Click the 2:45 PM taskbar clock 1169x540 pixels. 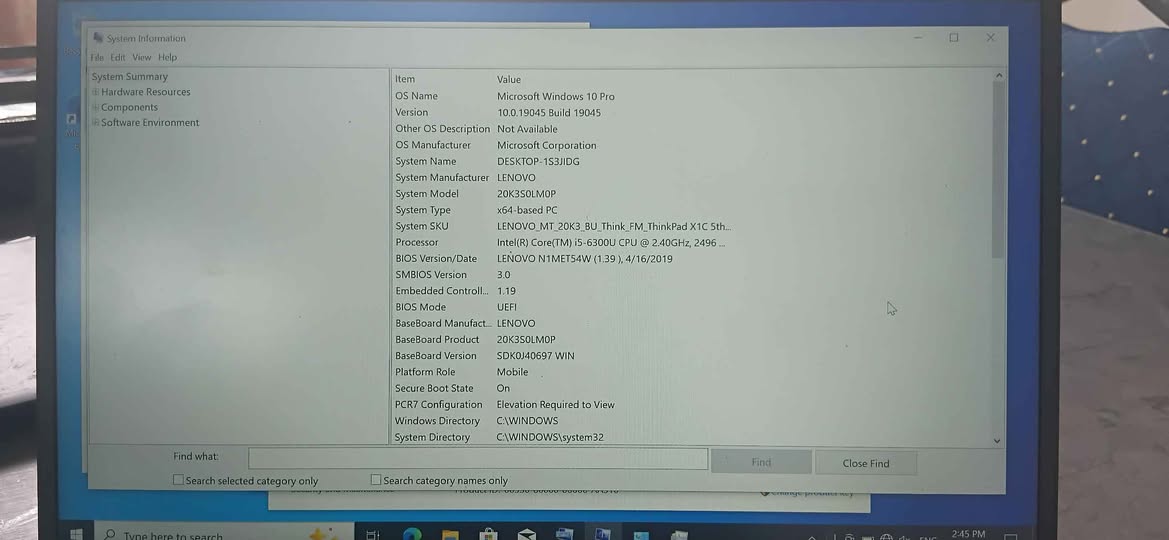pos(968,535)
